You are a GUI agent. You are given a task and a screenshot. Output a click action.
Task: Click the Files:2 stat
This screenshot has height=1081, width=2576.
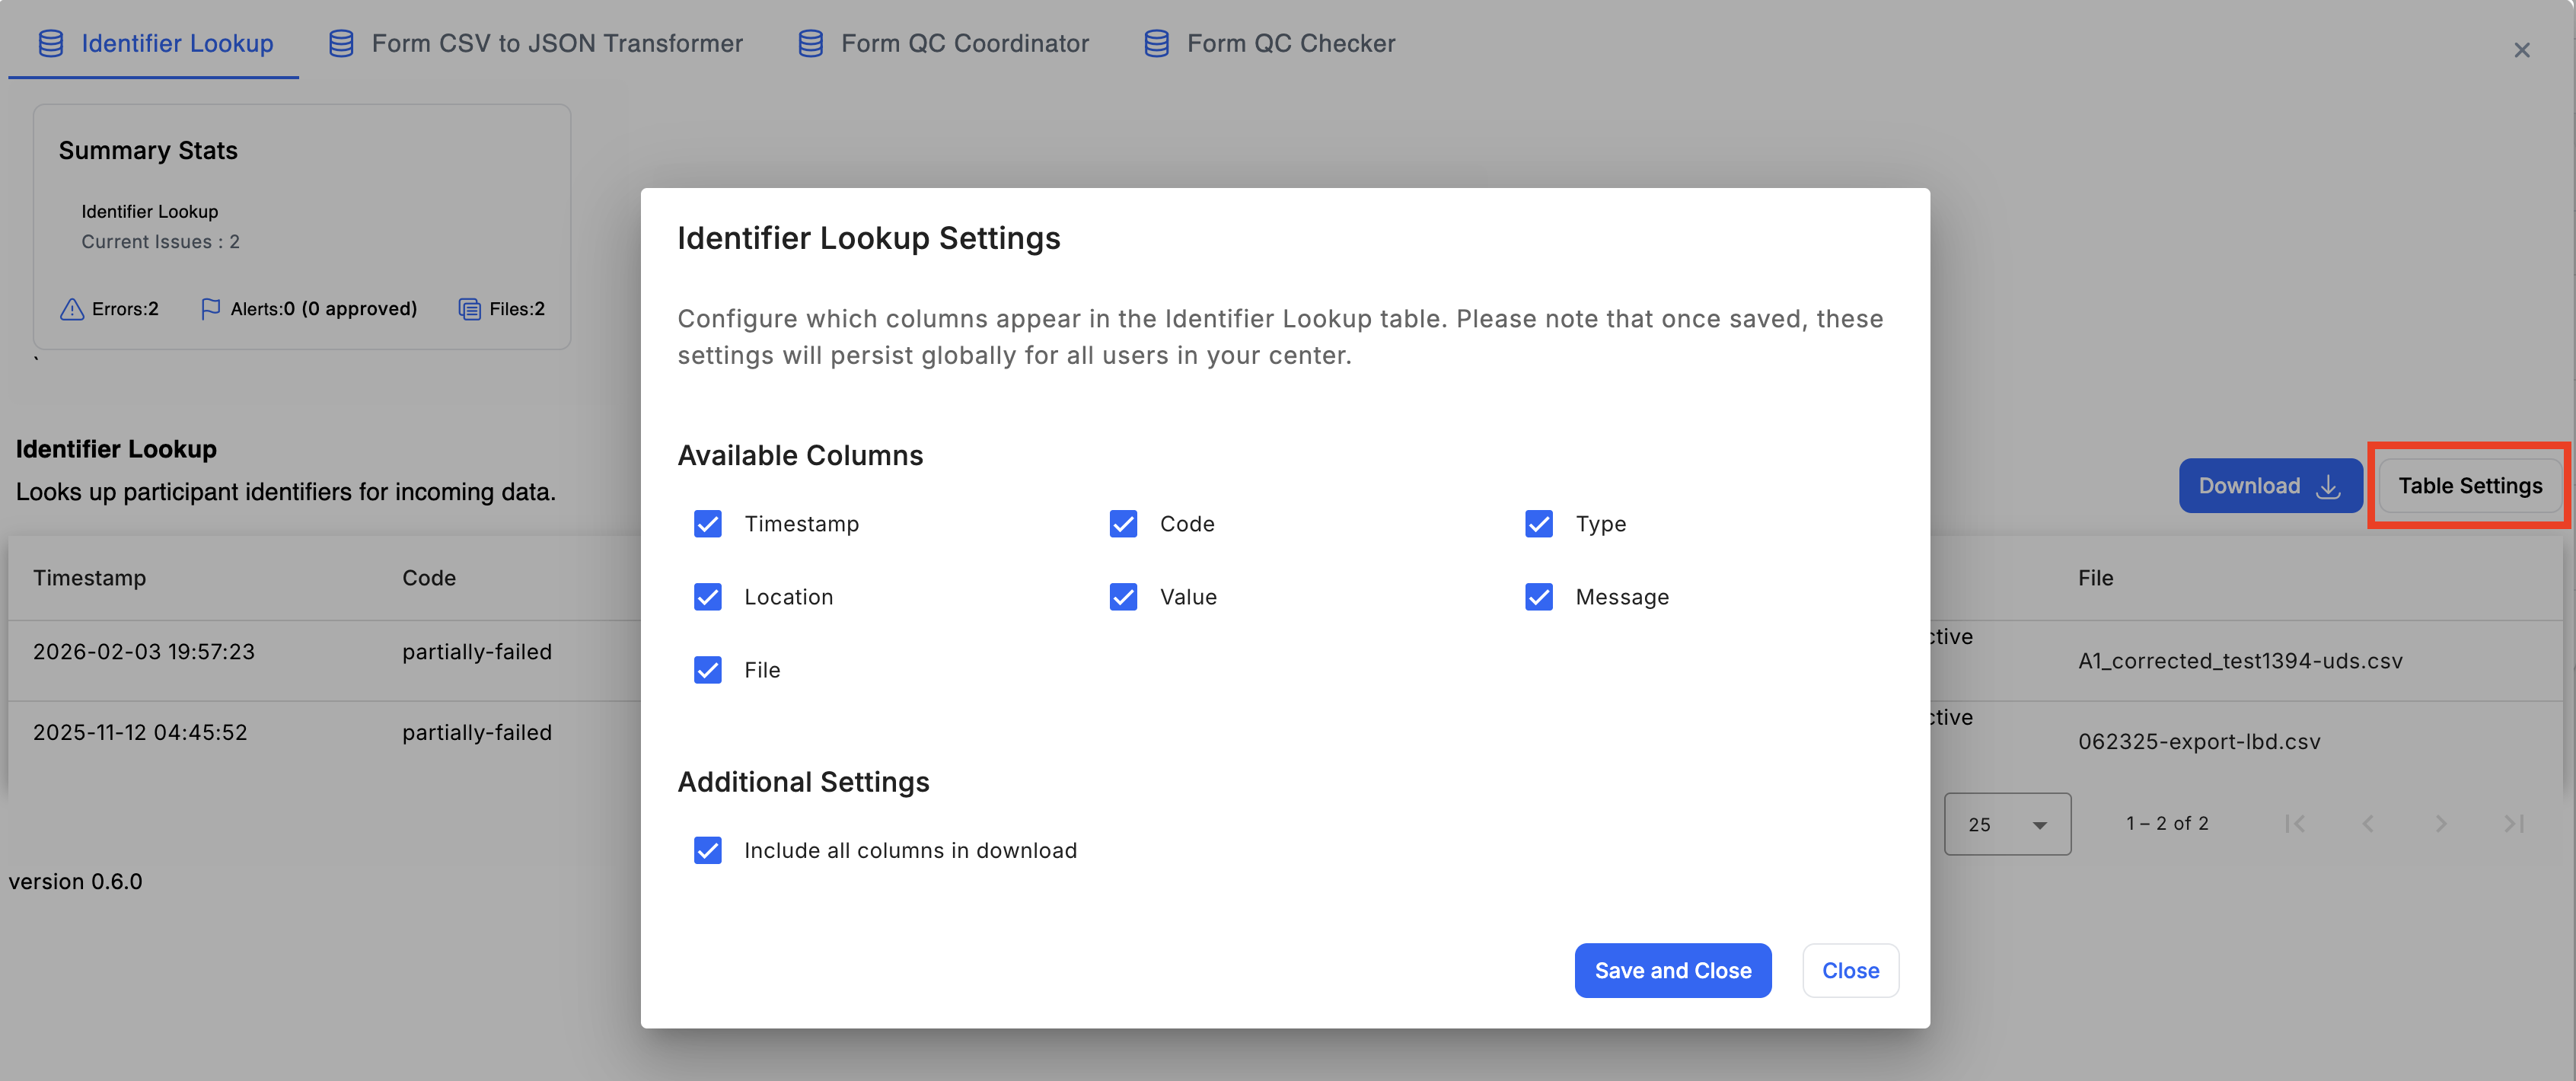tap(501, 309)
